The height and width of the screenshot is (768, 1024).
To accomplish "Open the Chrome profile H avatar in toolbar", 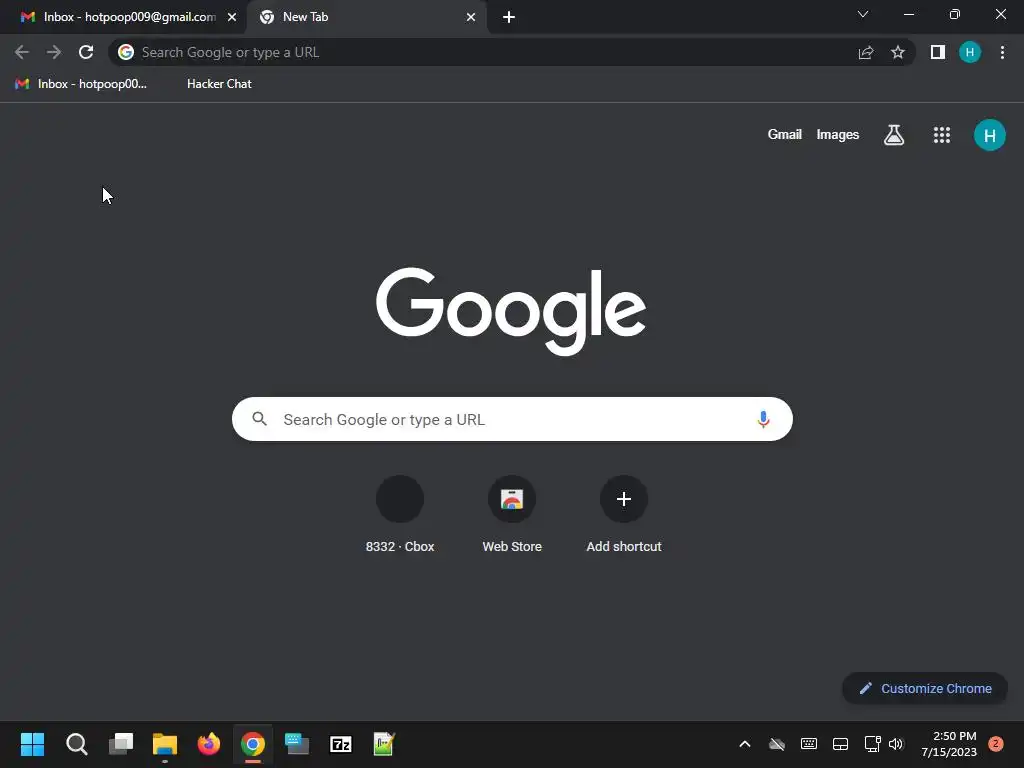I will tap(970, 52).
